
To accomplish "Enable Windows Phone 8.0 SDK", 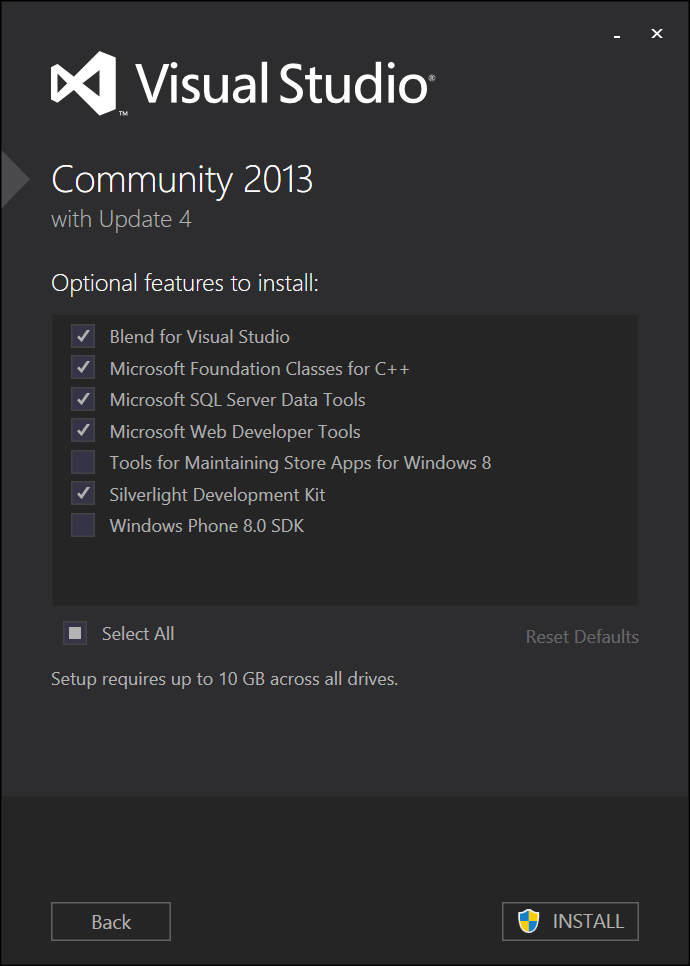I will coord(83,525).
